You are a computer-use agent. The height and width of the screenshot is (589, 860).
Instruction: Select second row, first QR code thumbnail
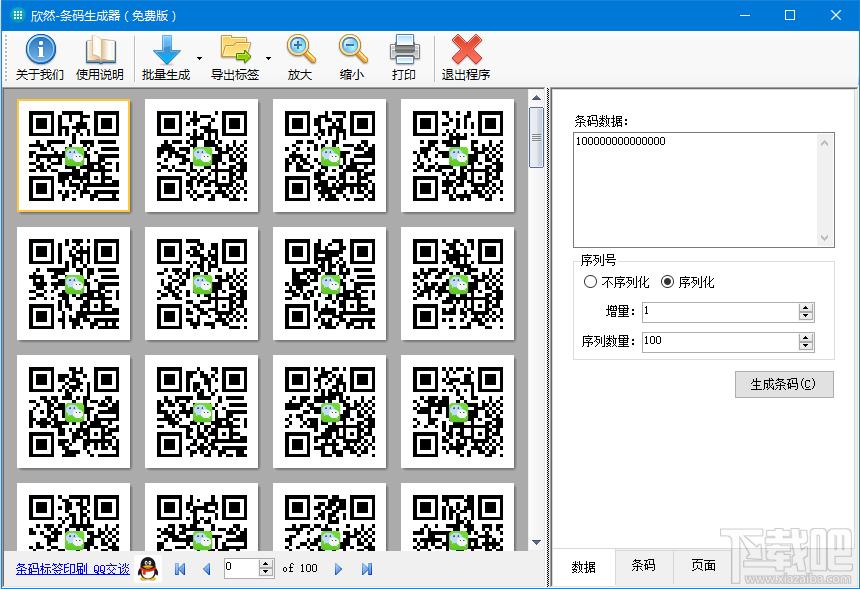pyautogui.click(x=73, y=284)
